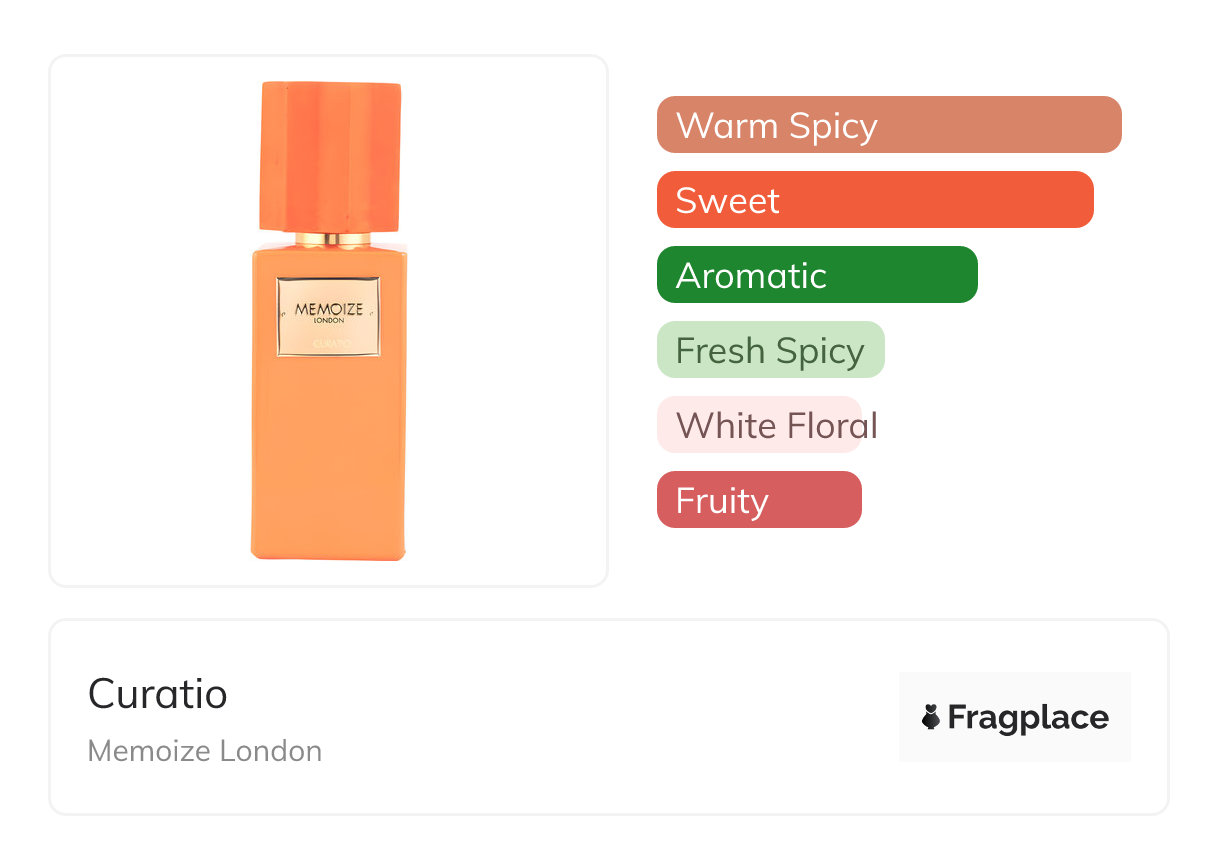Select the Sweet accord bar

(x=874, y=200)
